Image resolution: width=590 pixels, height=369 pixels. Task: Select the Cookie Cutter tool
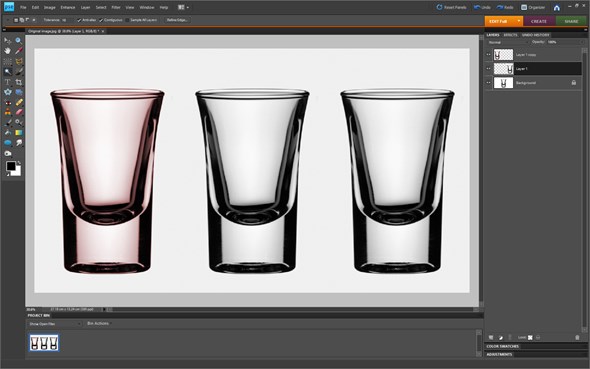8,92
